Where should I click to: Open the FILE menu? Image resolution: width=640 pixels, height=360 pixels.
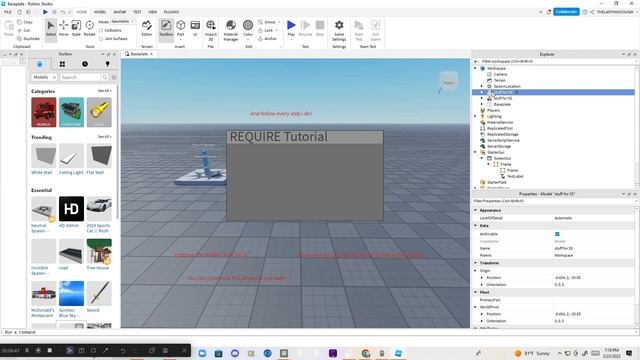point(8,12)
